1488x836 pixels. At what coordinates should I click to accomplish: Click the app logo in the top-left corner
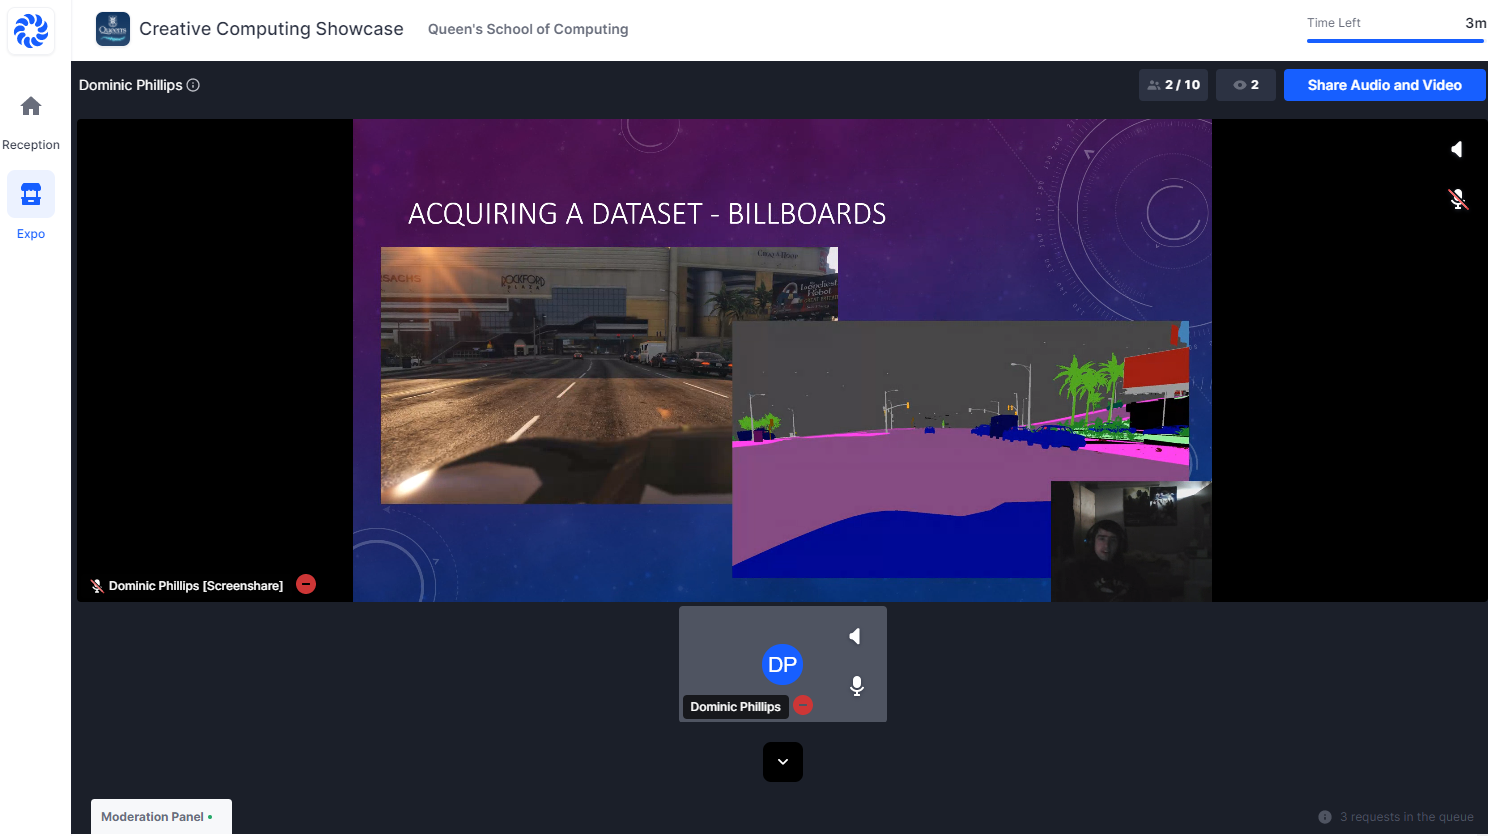coord(31,31)
